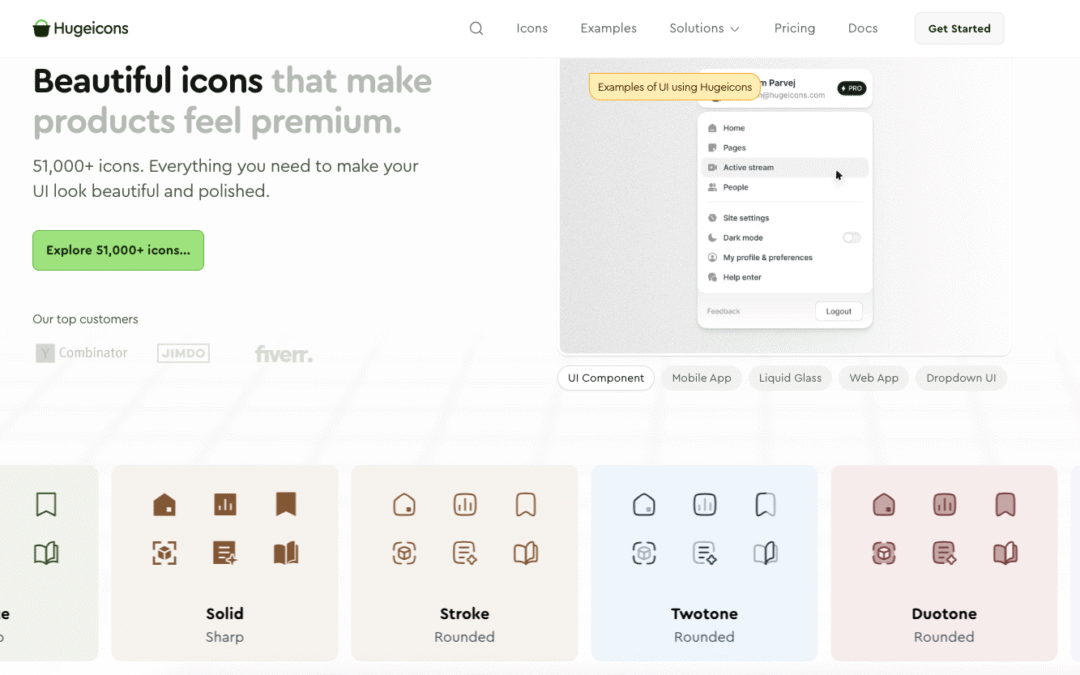Click Site settings in preview menu
Image resolution: width=1080 pixels, height=675 pixels.
[x=784, y=218]
